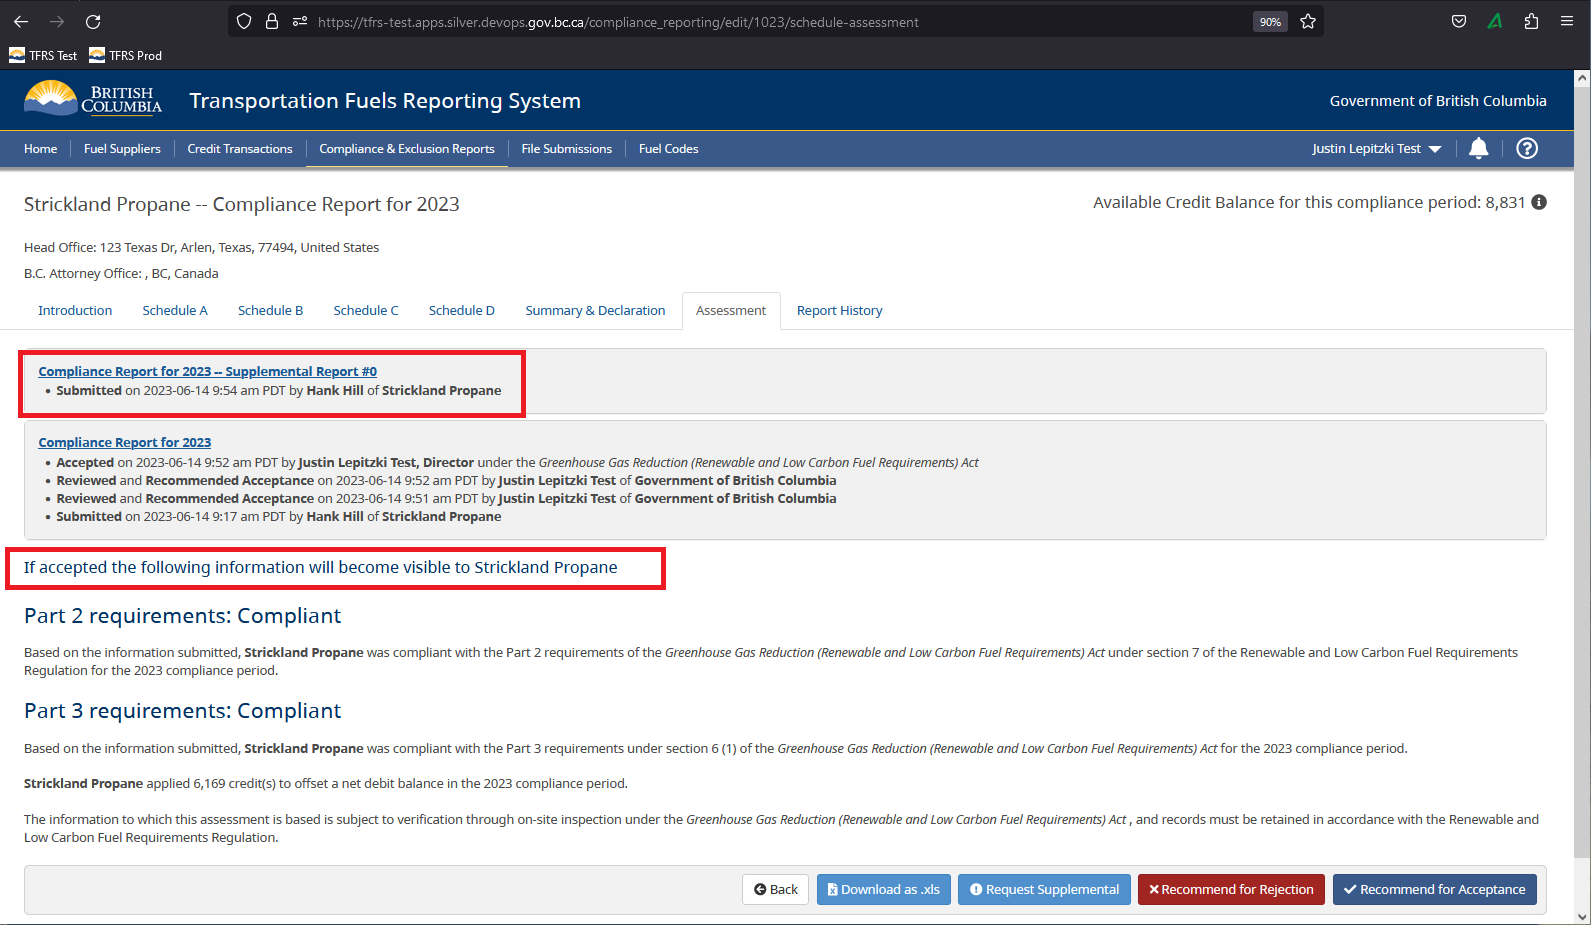
Task: Switch to the Schedule B tab
Action: (270, 311)
